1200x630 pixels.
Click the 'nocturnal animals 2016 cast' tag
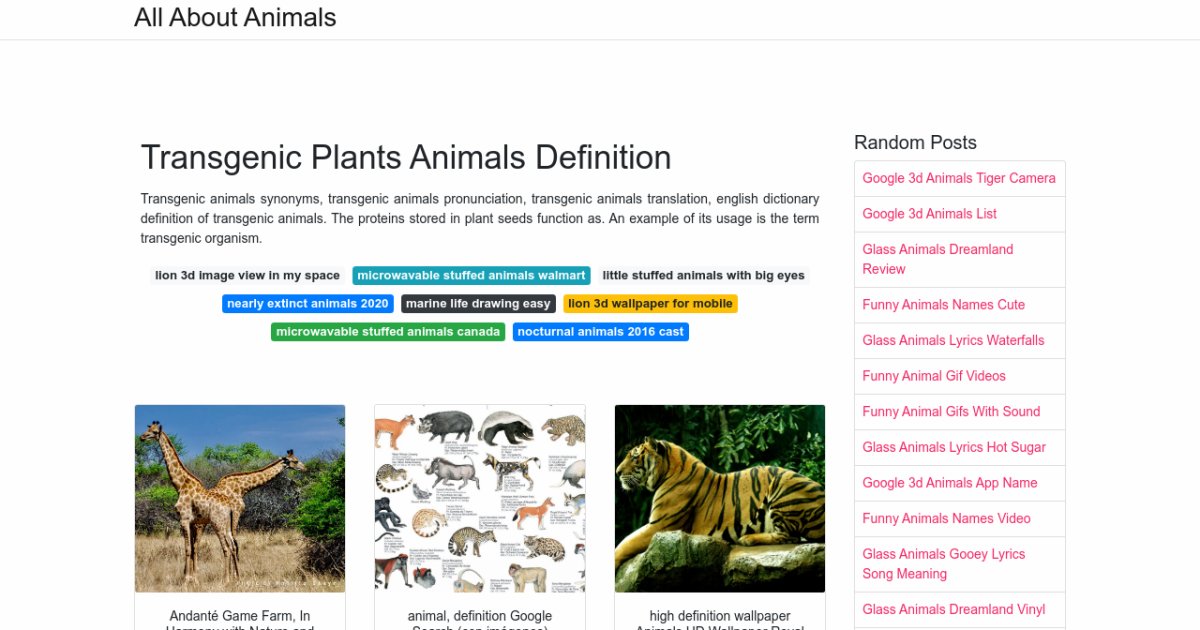pos(600,332)
